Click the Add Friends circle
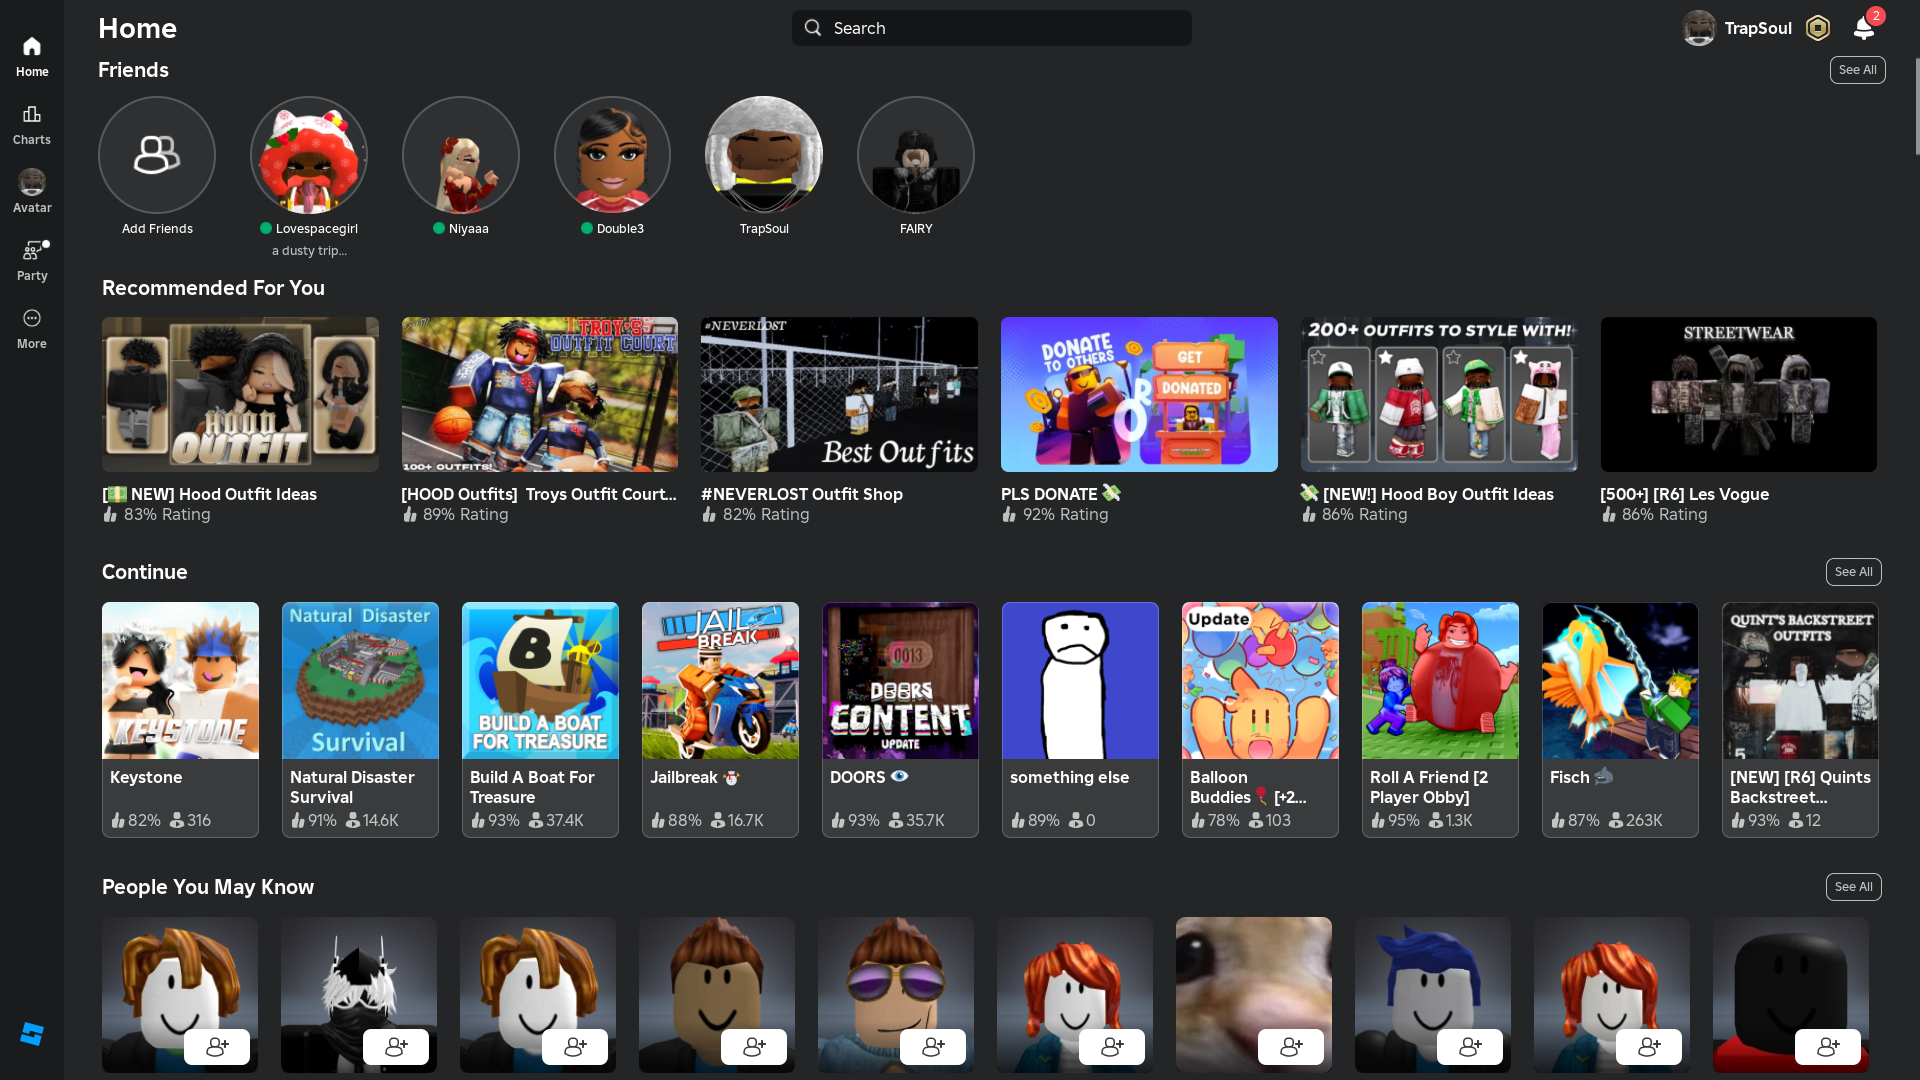This screenshot has height=1080, width=1920. [x=157, y=155]
